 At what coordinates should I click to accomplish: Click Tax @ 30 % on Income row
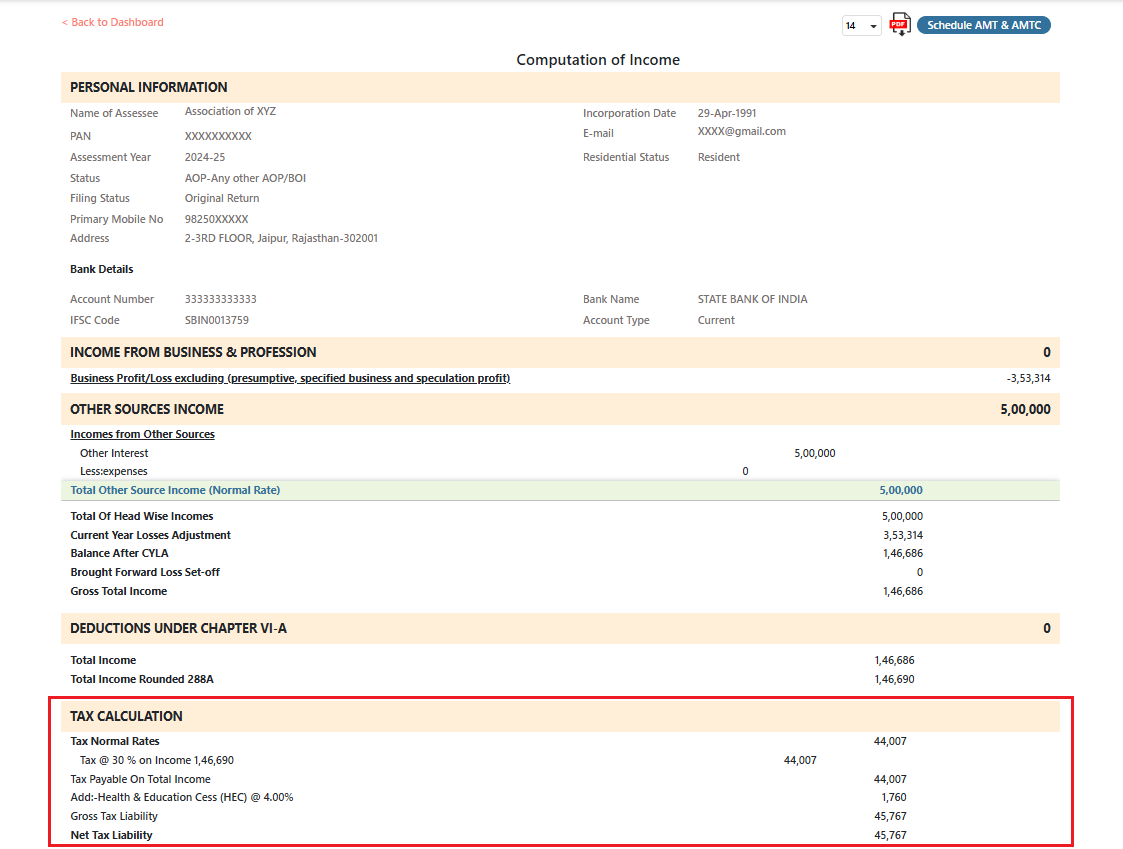point(157,760)
